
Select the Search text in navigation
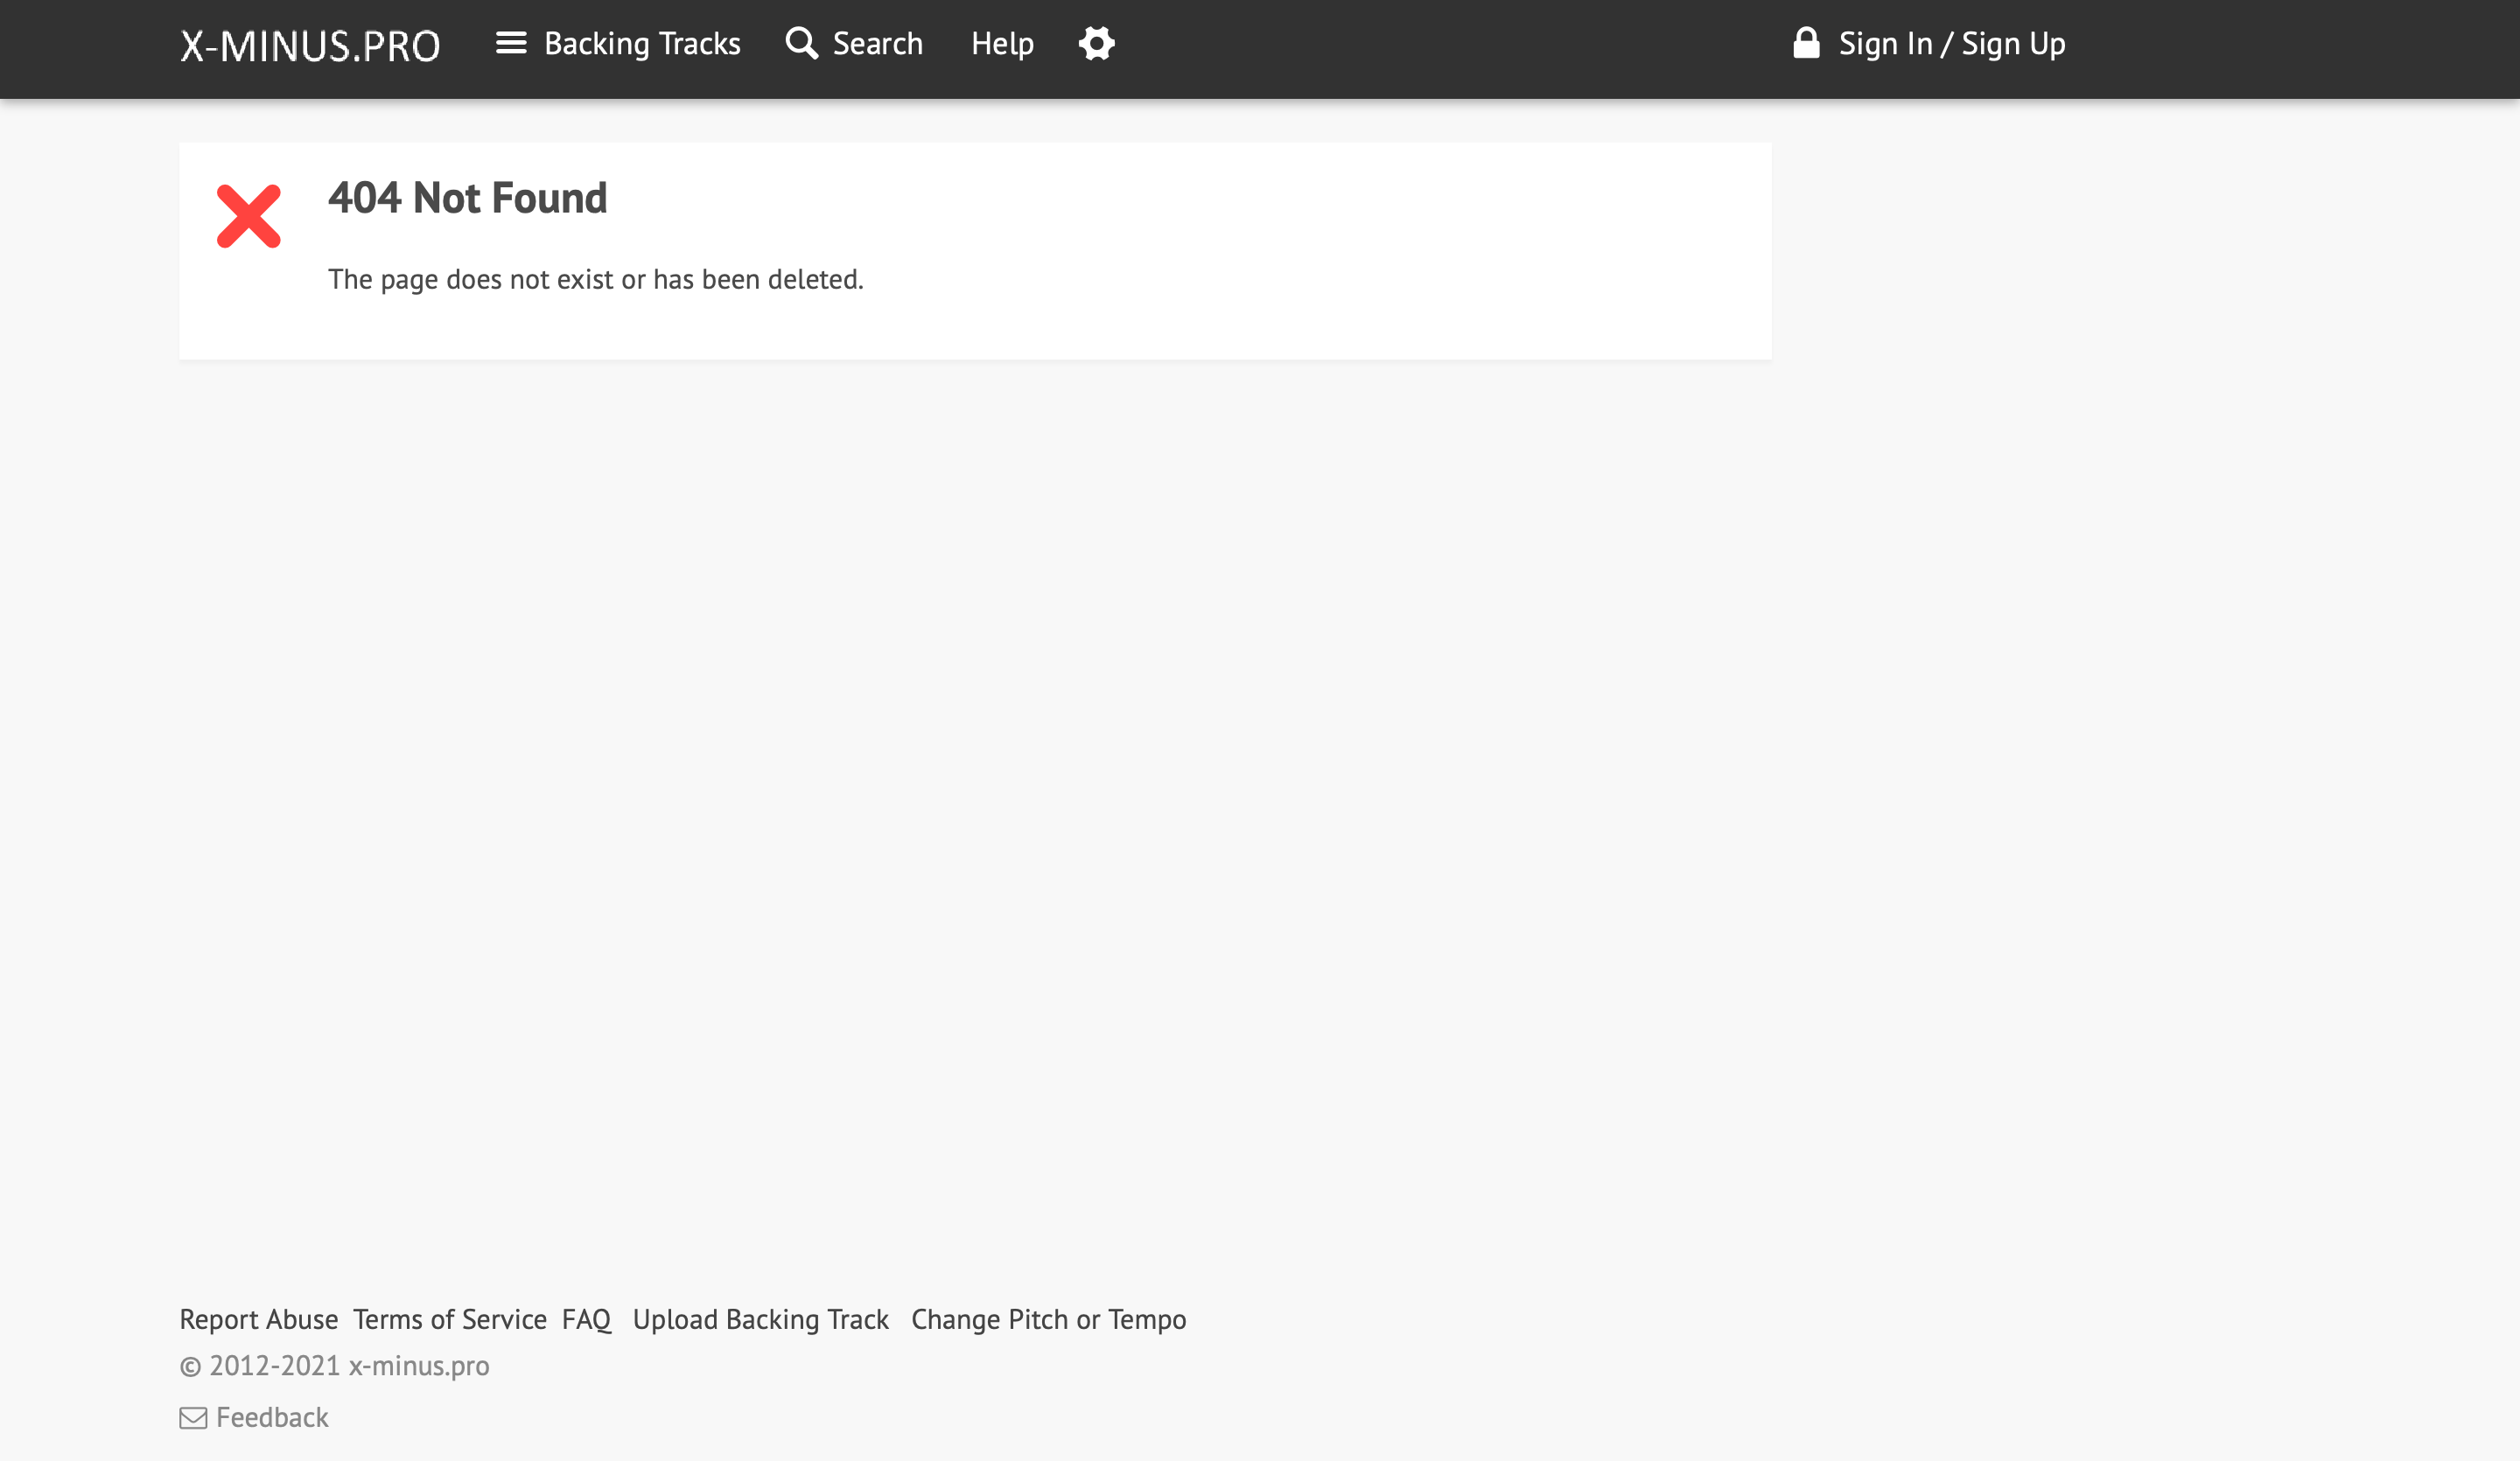(x=877, y=44)
